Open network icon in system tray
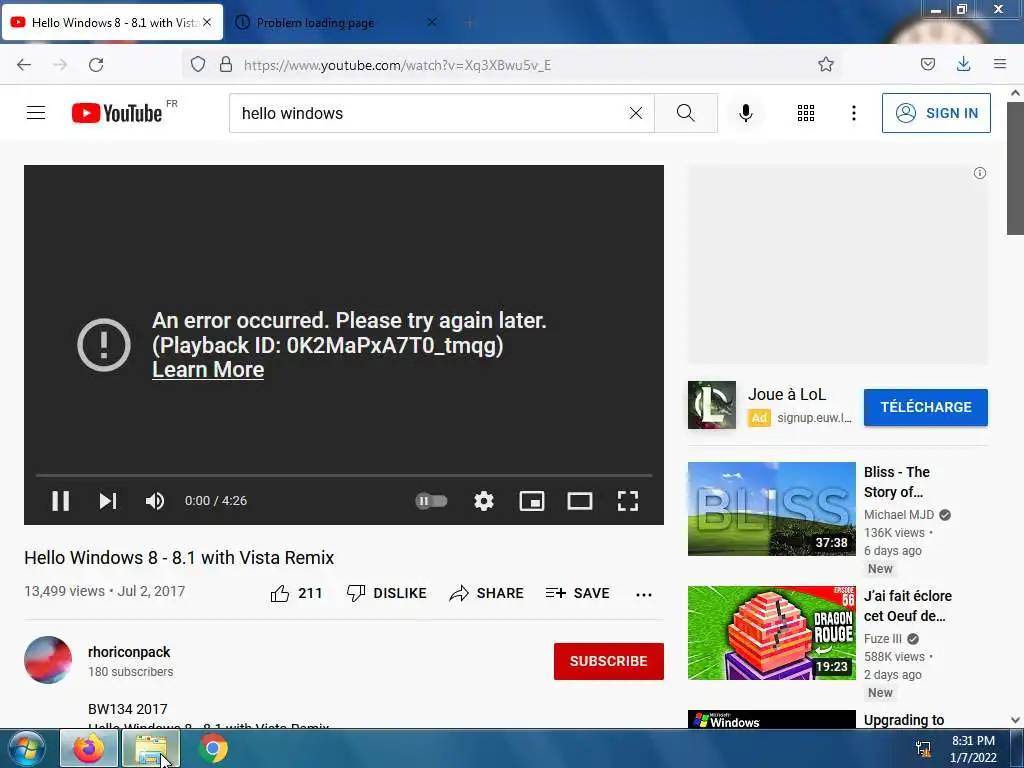Image resolution: width=1024 pixels, height=768 pixels. pos(923,748)
